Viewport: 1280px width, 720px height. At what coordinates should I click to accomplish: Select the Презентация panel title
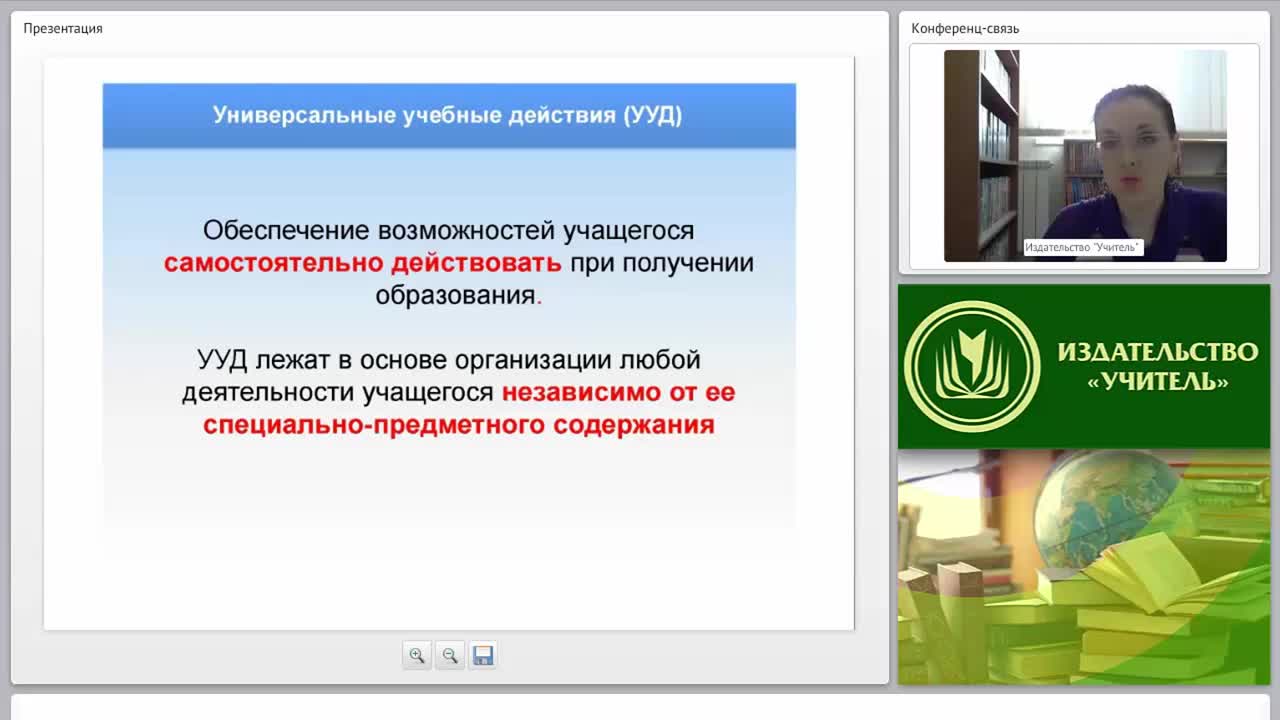coord(63,28)
